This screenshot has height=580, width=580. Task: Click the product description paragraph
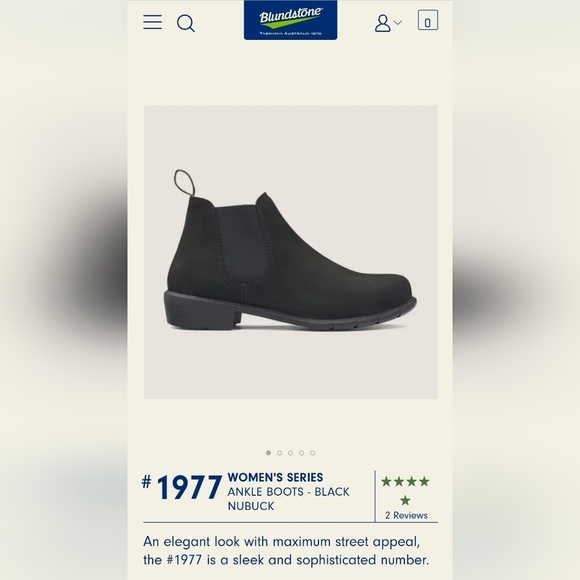click(286, 551)
